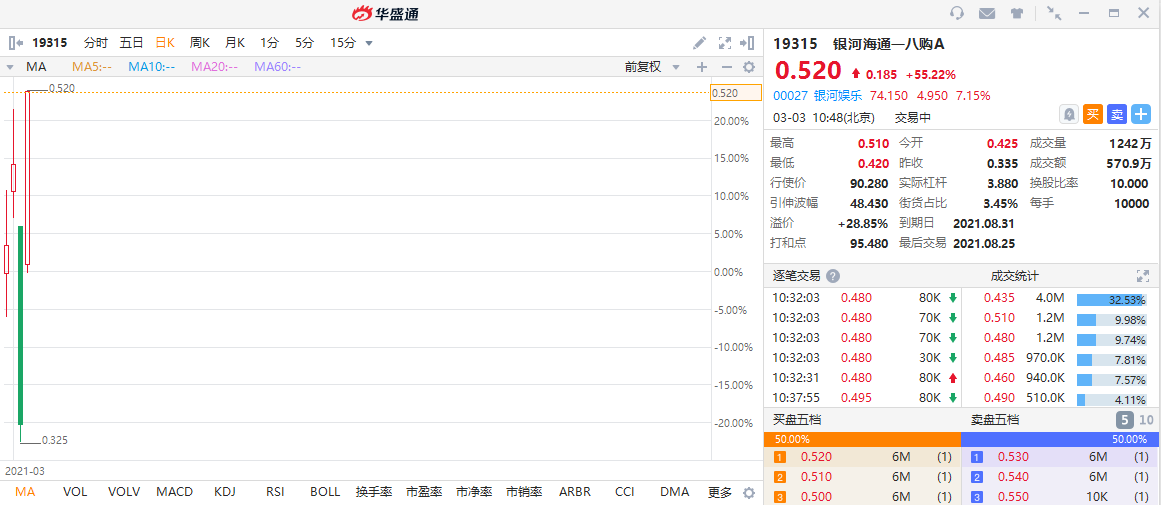Select the MA tab in bottom bar
This screenshot has height=505, width=1161.
25,492
